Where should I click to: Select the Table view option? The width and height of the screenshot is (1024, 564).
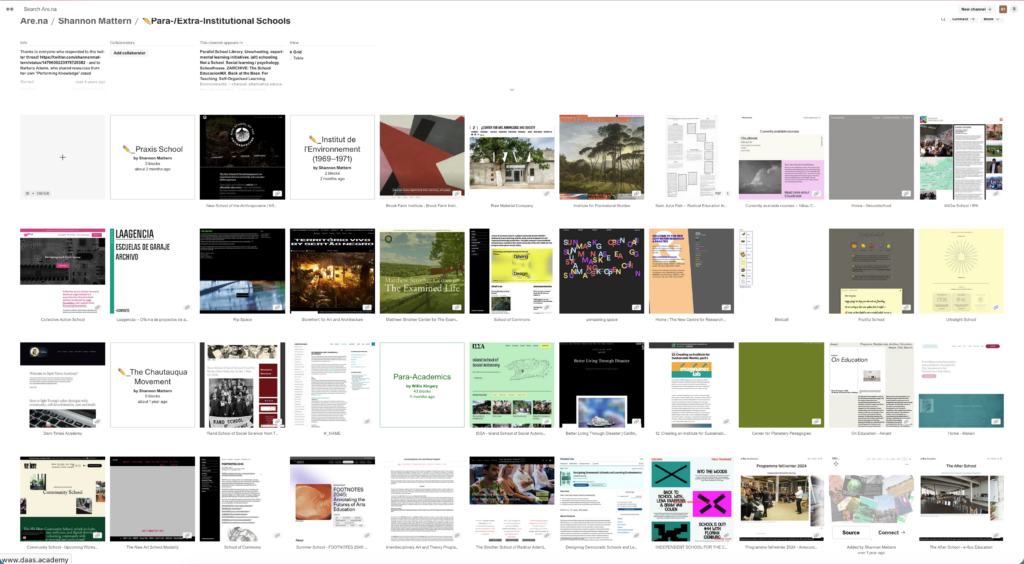click(298, 58)
